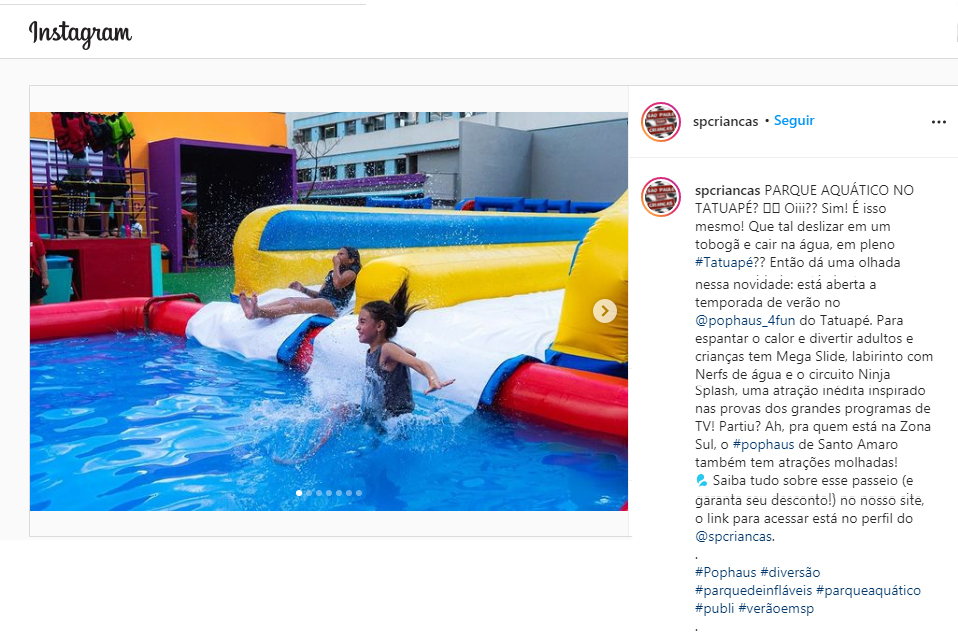Select the first carousel indicator dot
The image size is (958, 634).
(x=299, y=493)
